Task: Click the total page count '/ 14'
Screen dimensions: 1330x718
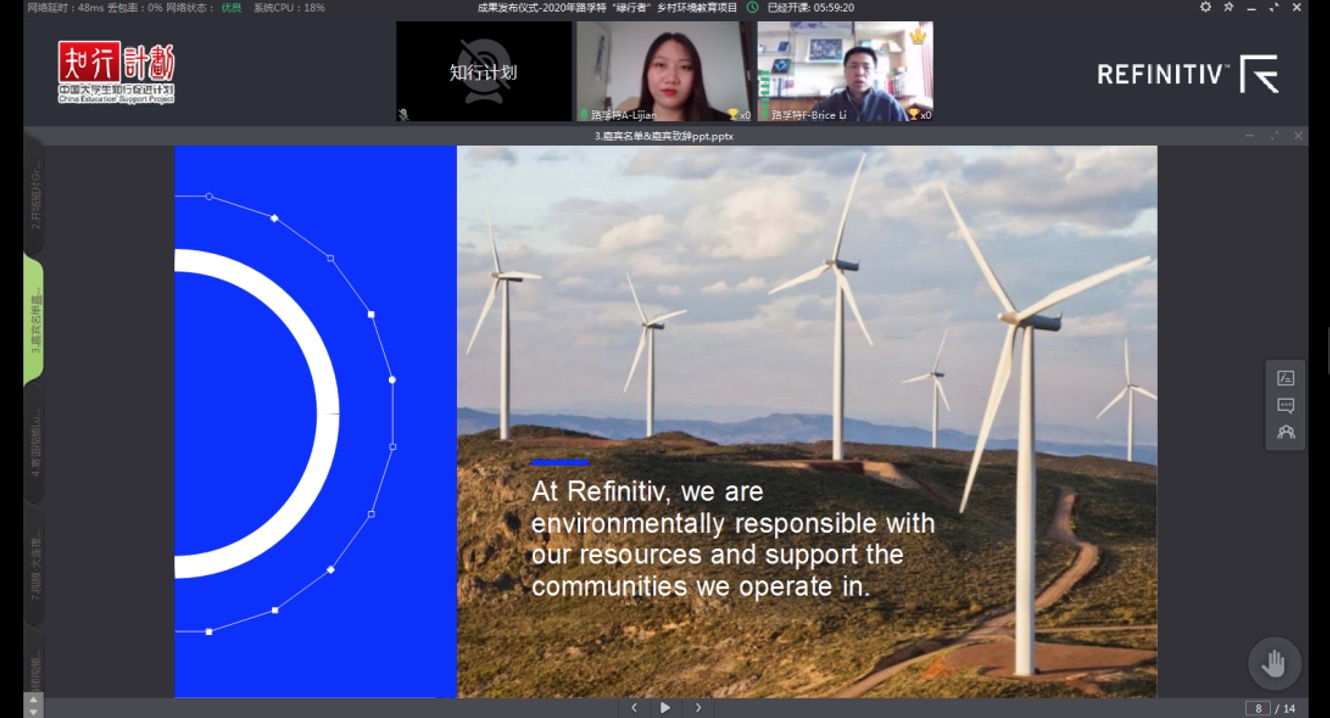Action: 1285,708
